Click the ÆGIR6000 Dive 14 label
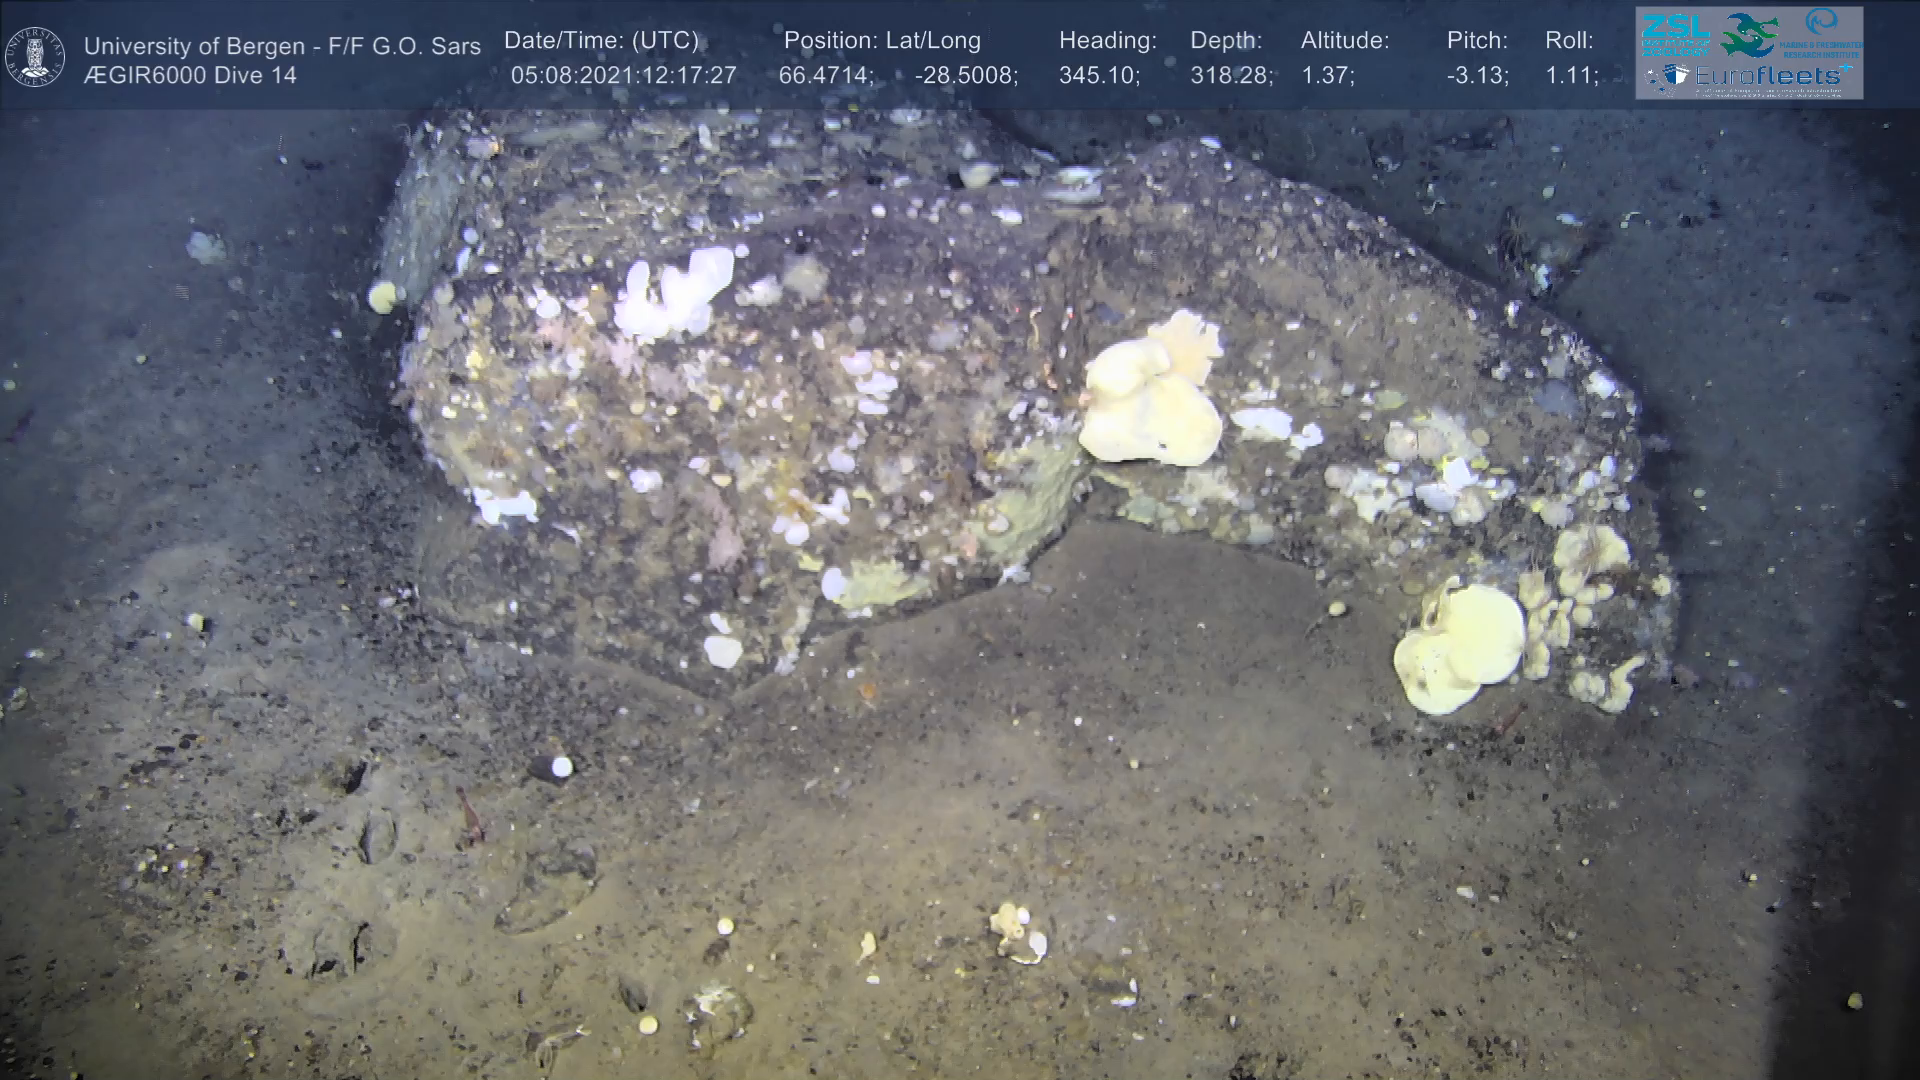Screen dimensions: 1920x1080 (x=190, y=75)
